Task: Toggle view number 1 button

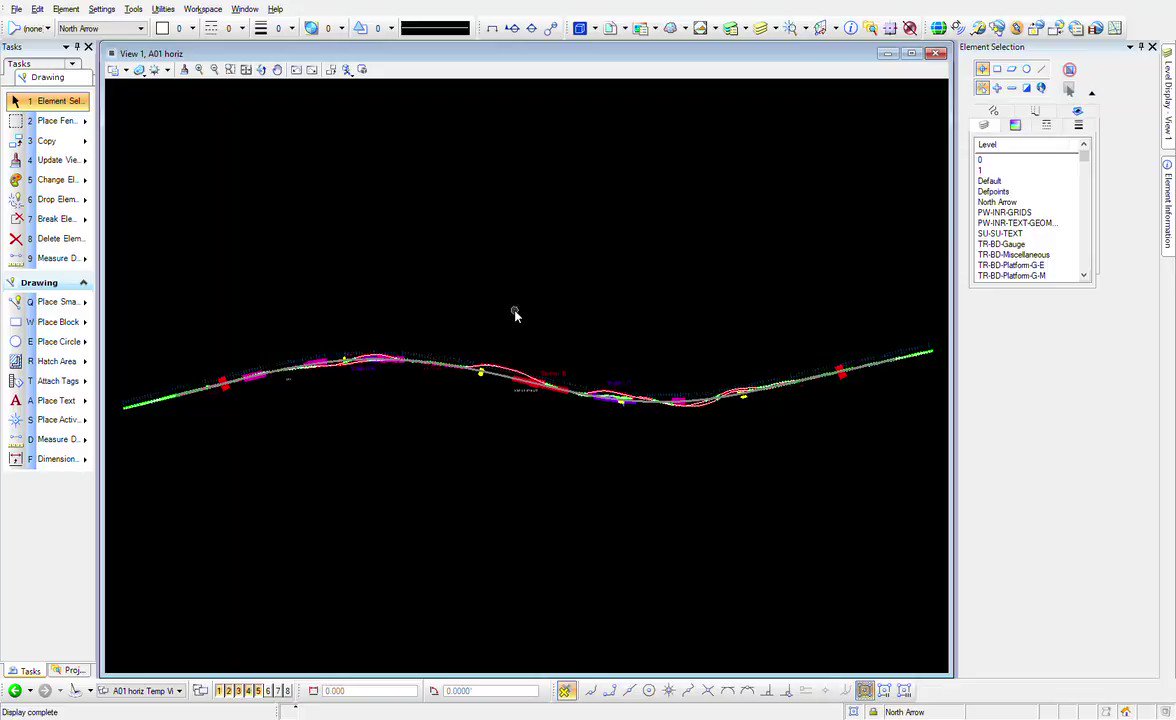Action: (219, 691)
